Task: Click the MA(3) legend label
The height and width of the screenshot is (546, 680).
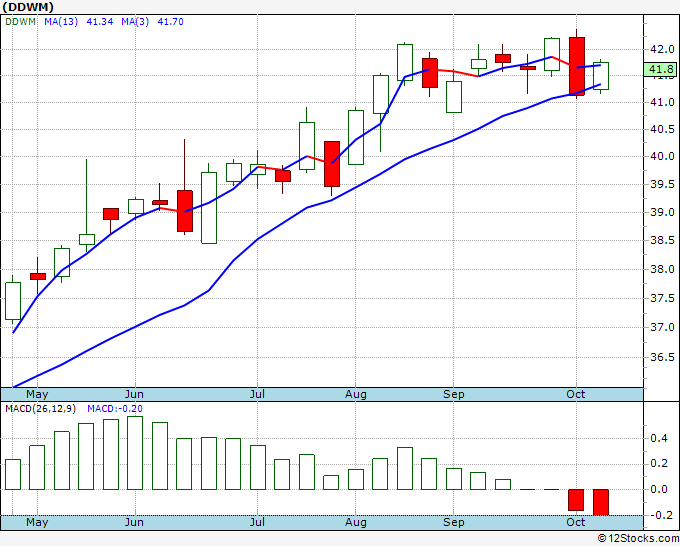Action: 135,22
